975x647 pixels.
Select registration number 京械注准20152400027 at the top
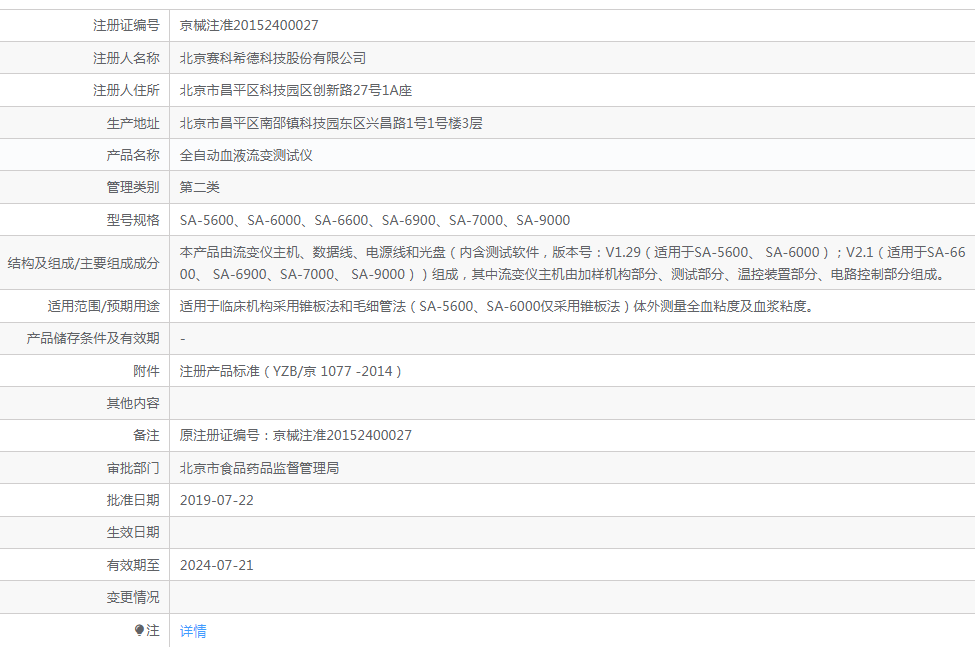pyautogui.click(x=249, y=25)
